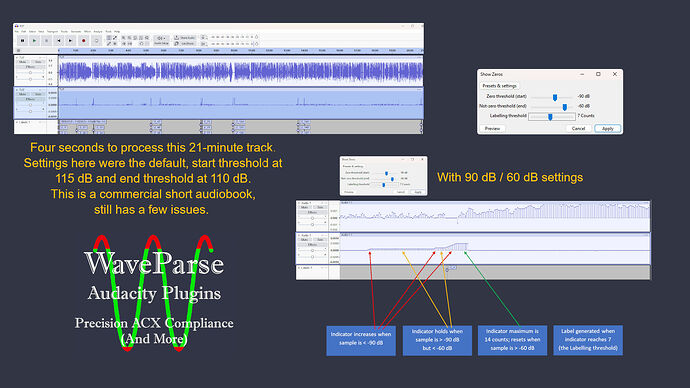Open the File menu in Audacity
Screen dimensions: 690x388
(x=17, y=32)
